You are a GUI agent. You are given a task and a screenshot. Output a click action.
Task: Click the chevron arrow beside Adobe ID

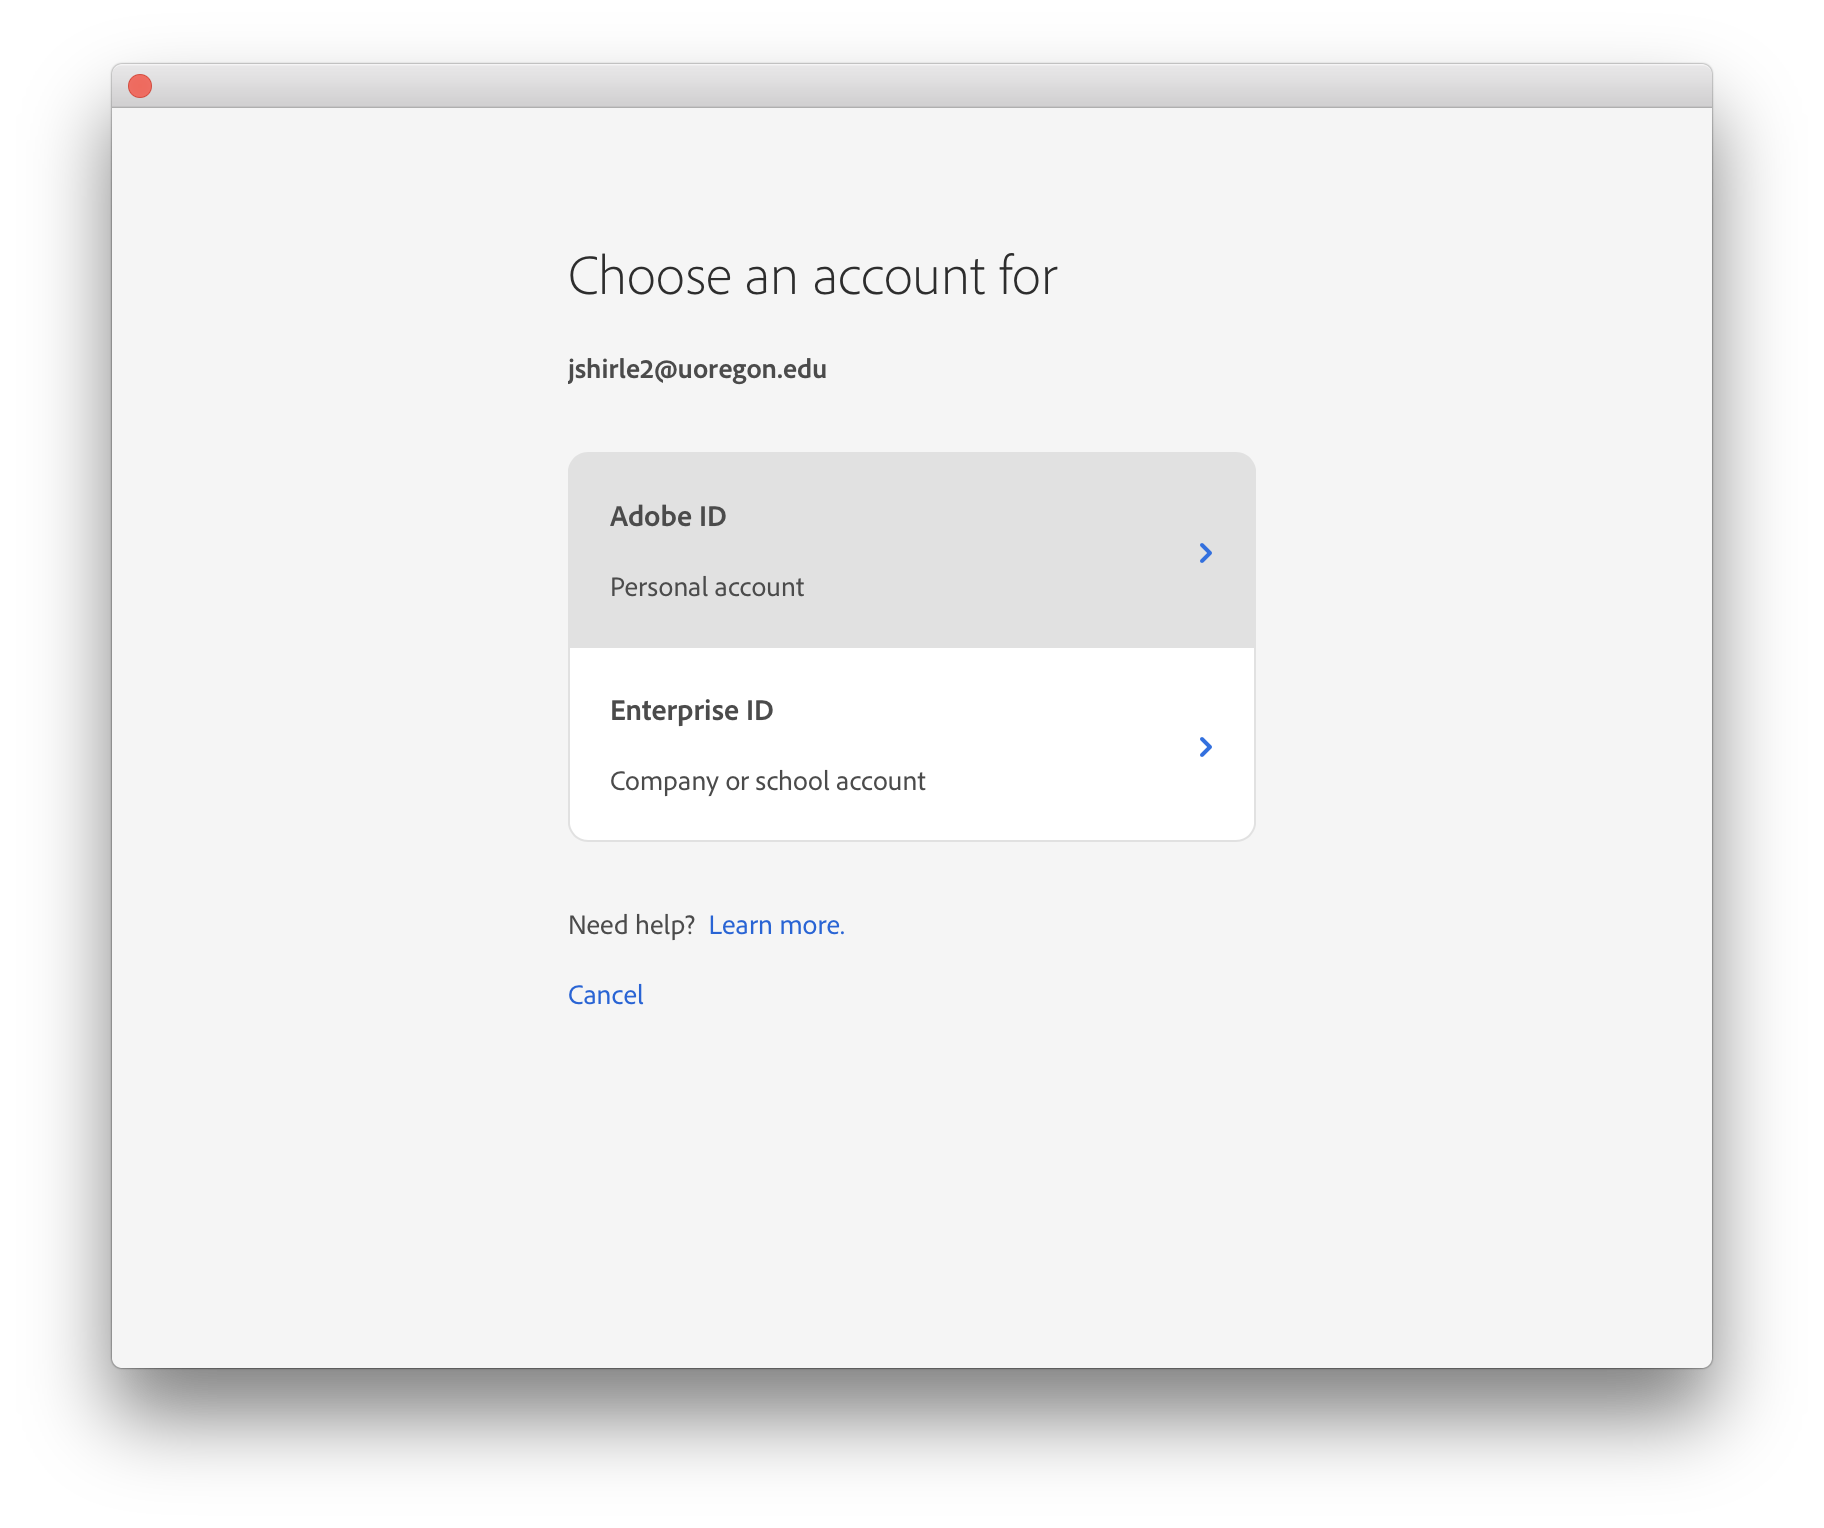pos(1205,553)
